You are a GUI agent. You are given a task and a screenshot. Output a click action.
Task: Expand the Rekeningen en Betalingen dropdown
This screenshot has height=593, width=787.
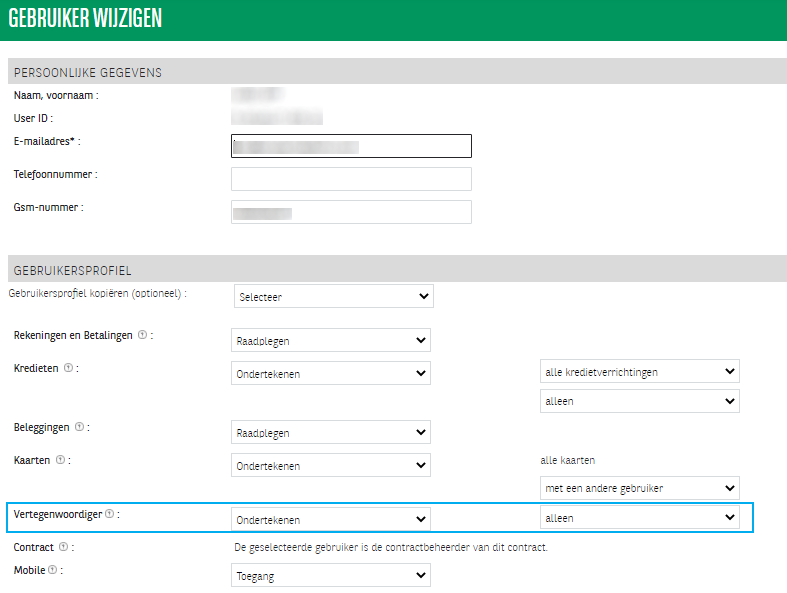tap(330, 341)
